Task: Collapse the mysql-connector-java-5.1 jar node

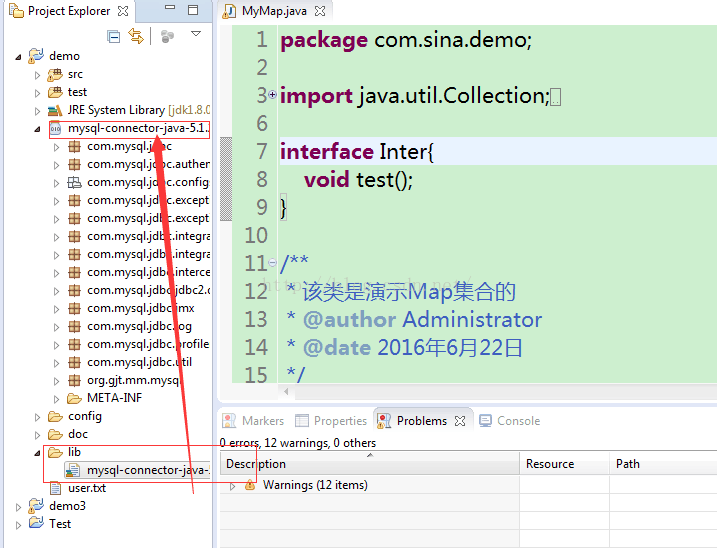Action: pos(37,130)
